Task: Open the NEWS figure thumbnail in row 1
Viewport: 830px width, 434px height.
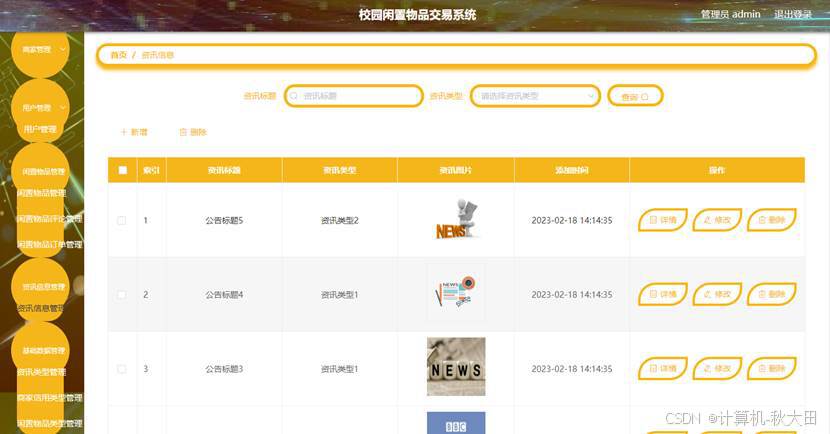Action: 456,220
